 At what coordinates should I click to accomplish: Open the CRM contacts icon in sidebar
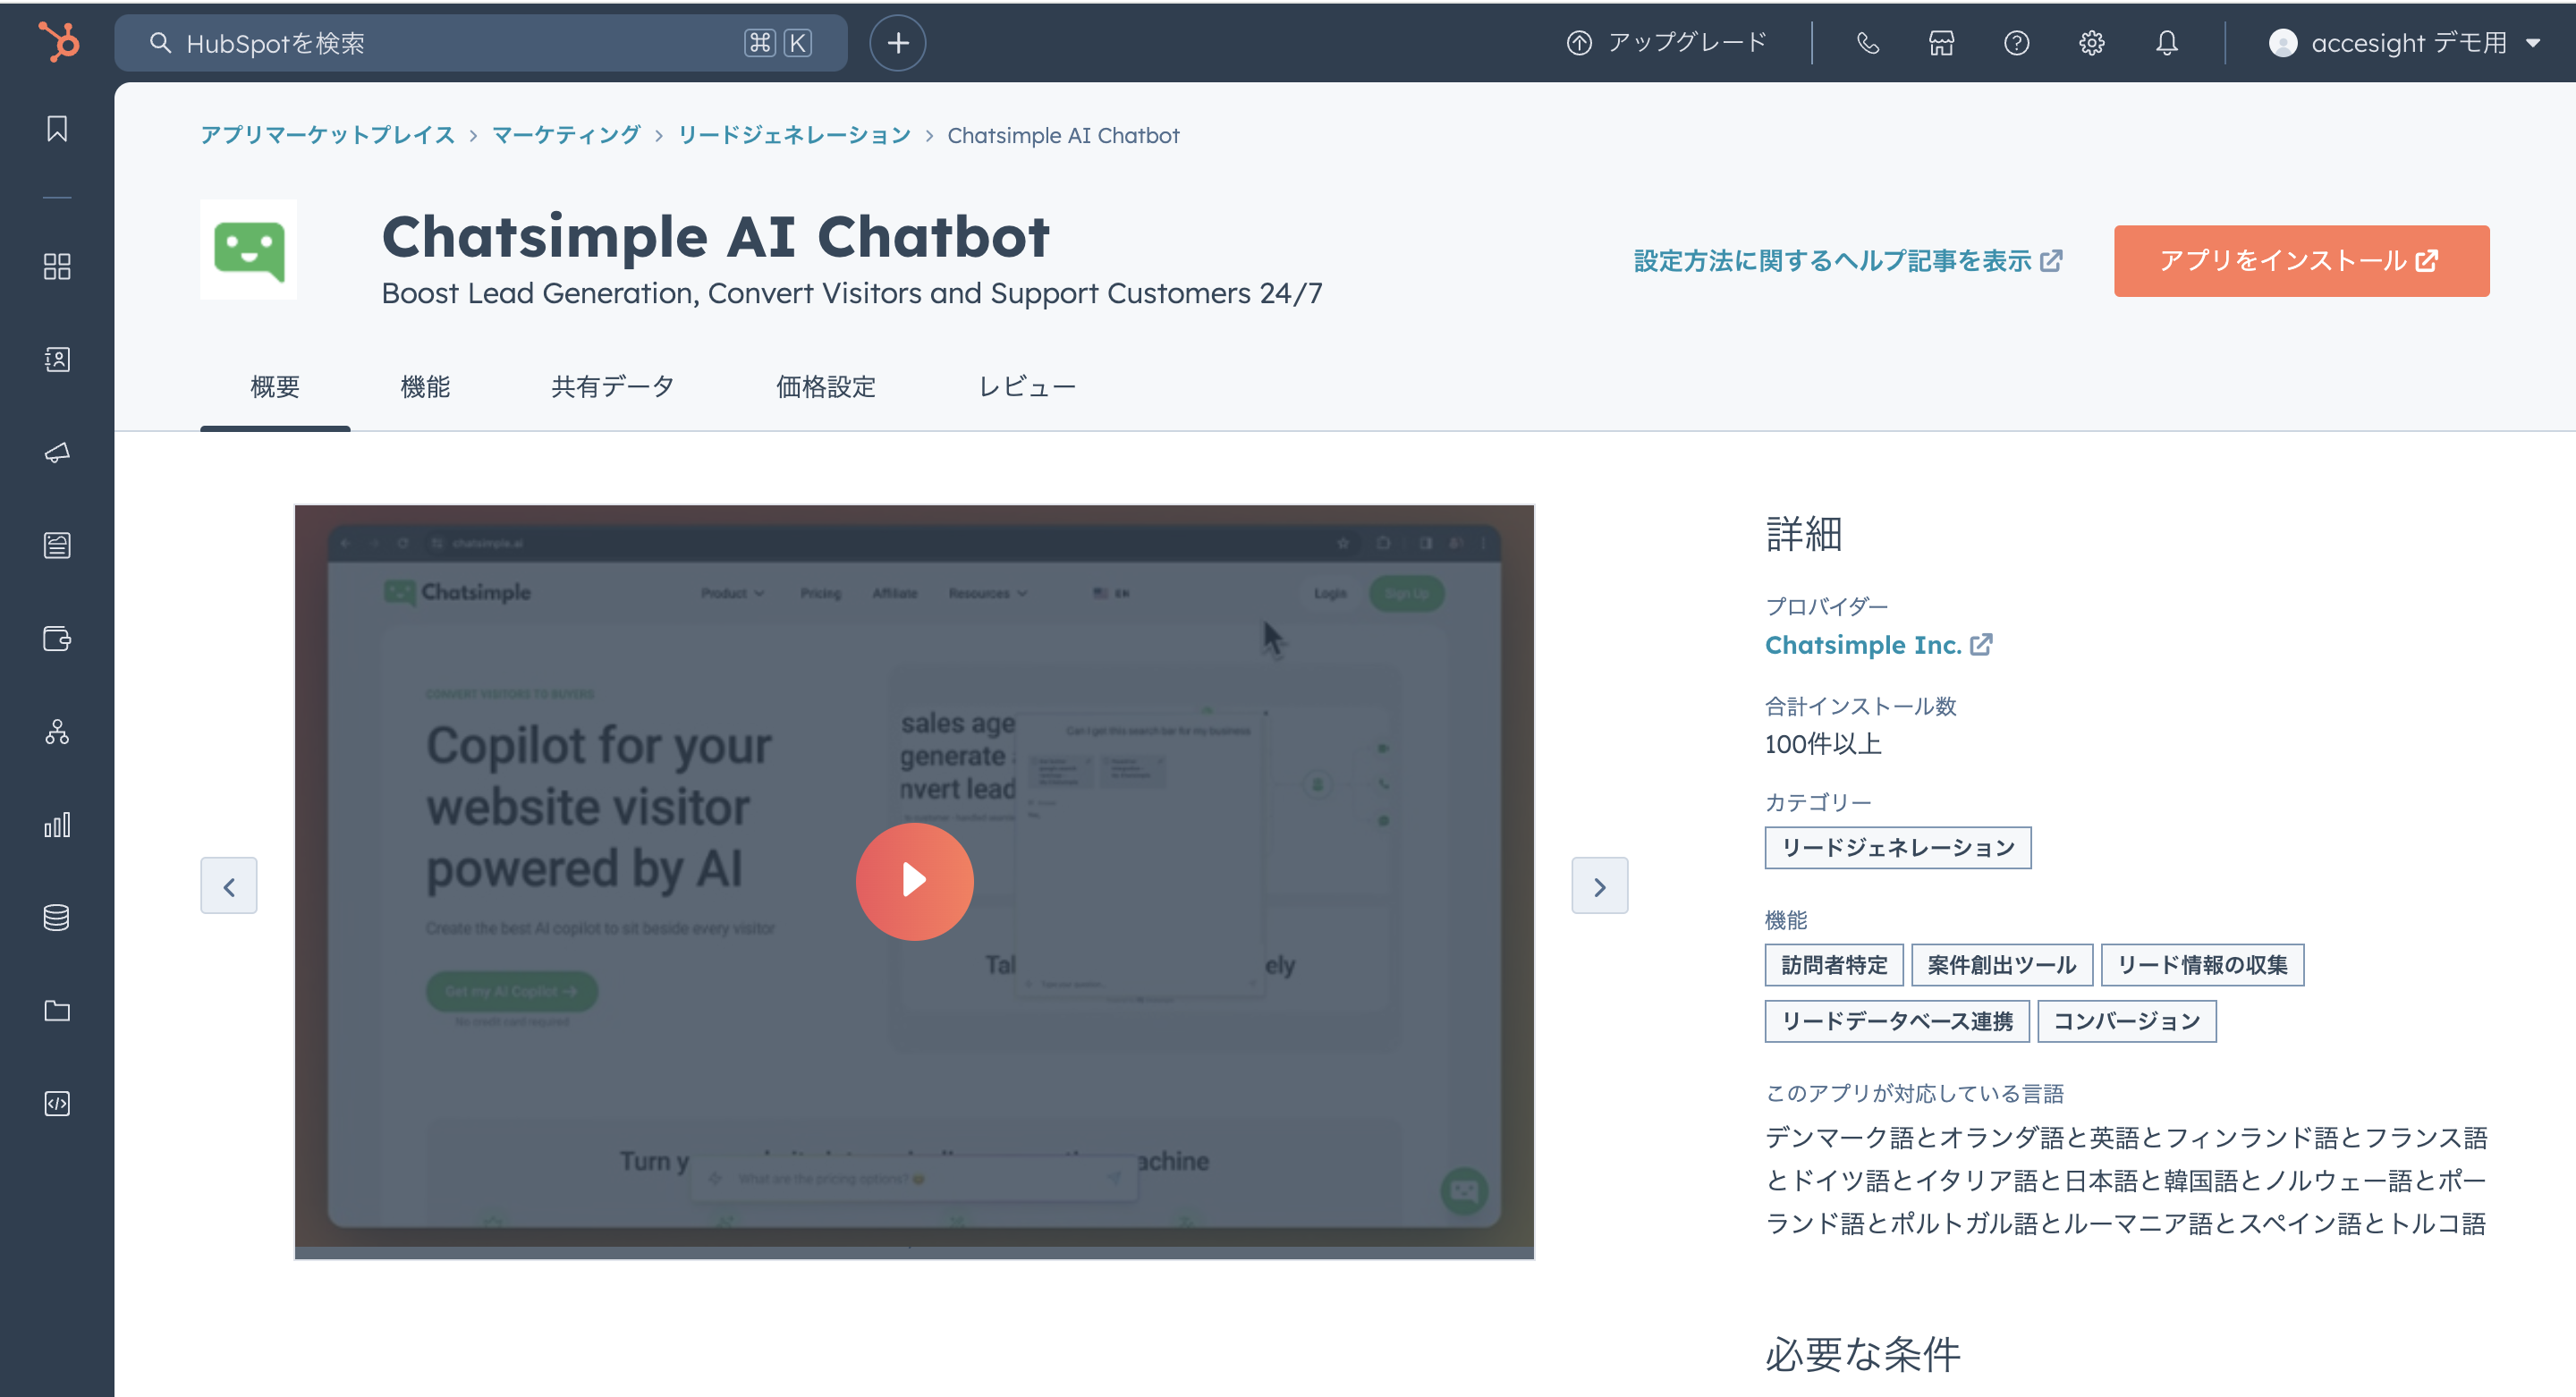tap(57, 359)
